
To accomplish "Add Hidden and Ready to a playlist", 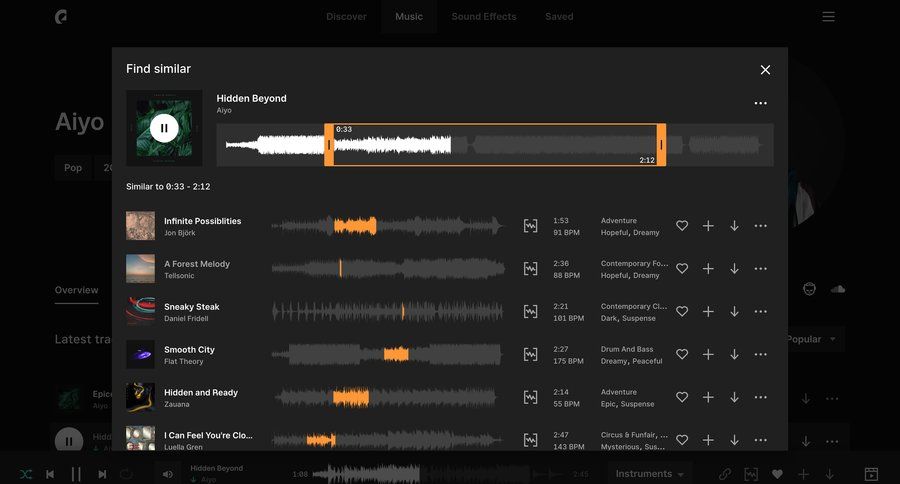I will tap(708, 397).
